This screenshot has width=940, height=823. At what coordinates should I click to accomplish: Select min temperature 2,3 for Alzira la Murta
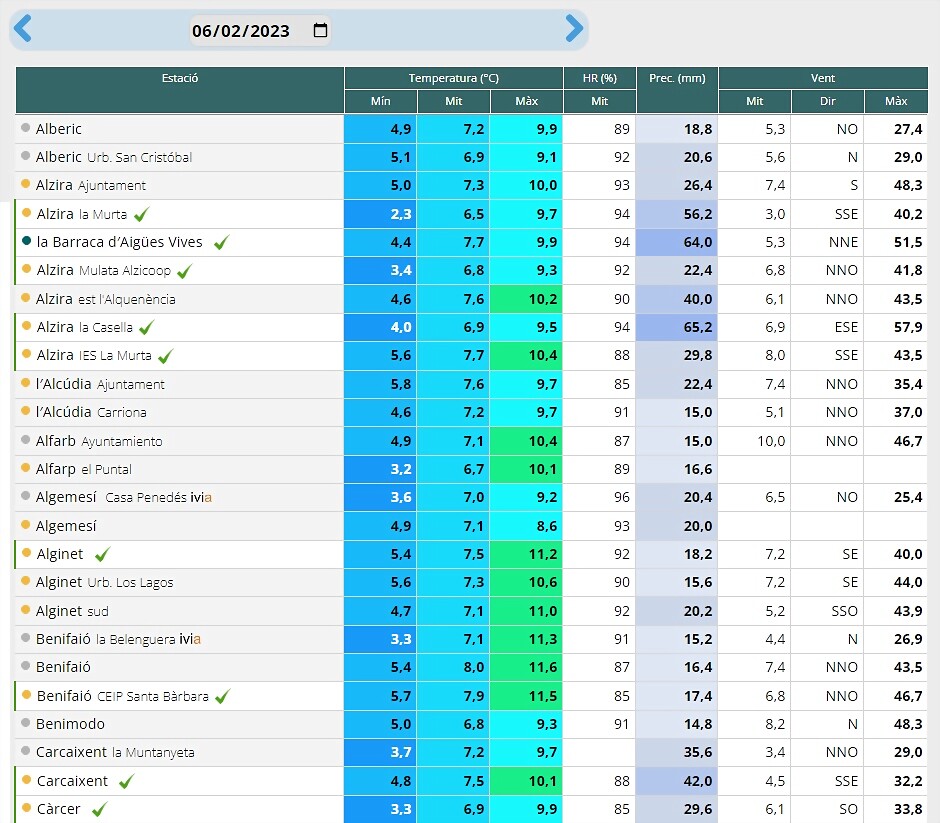tap(380, 214)
